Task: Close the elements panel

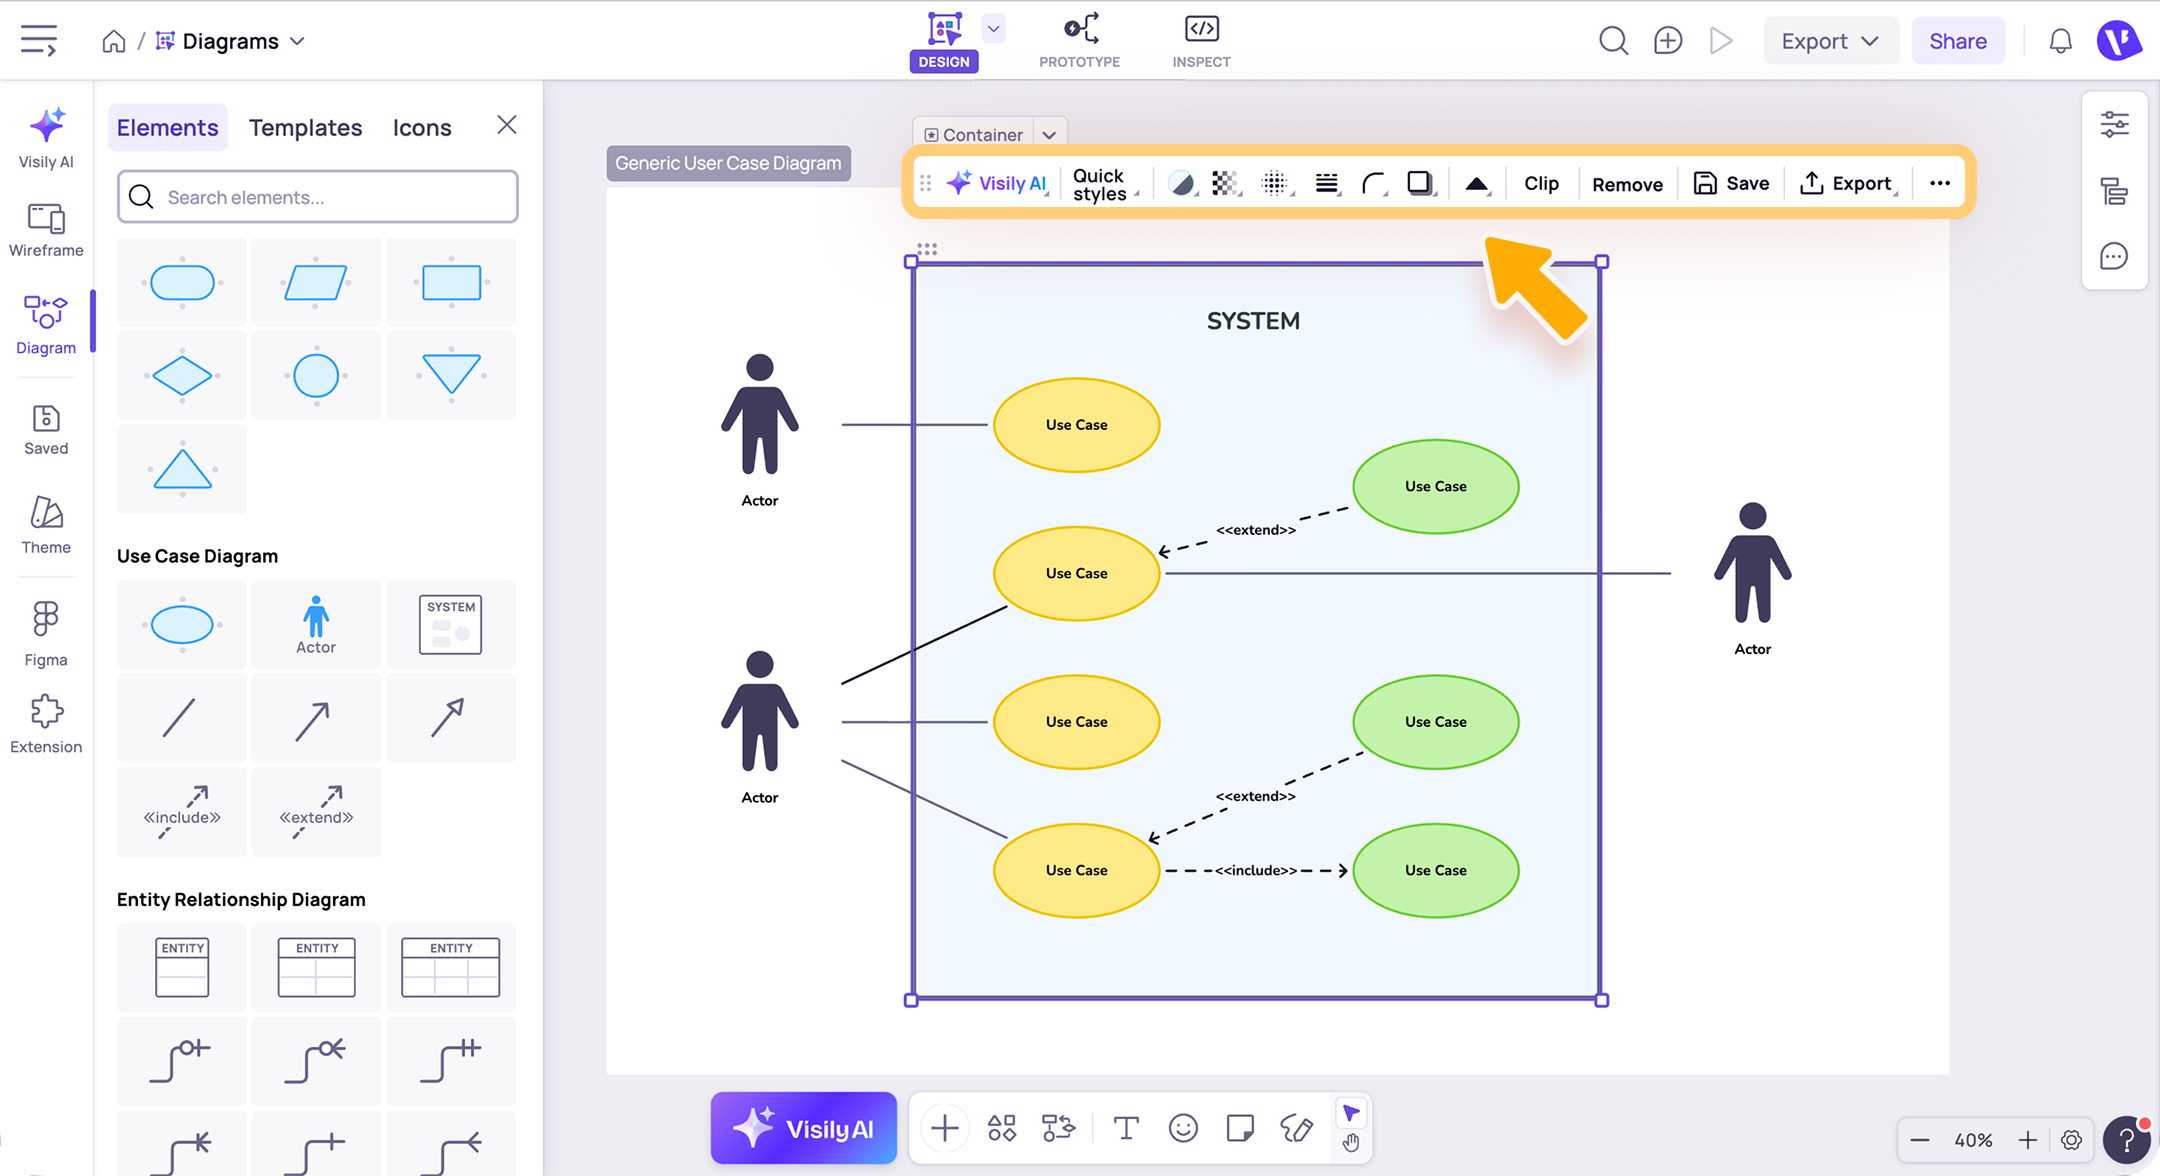Action: pos(507,124)
